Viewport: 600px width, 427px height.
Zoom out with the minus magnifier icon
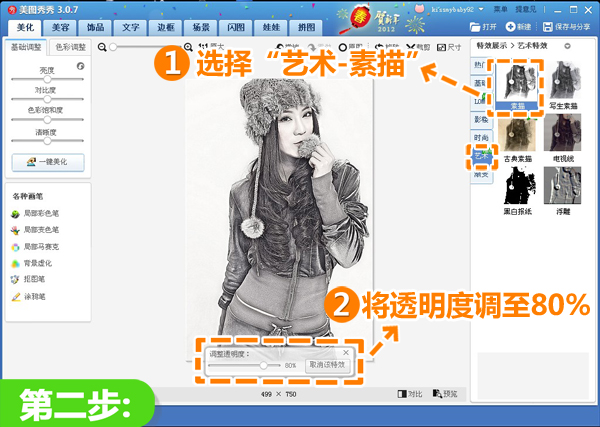pos(102,47)
